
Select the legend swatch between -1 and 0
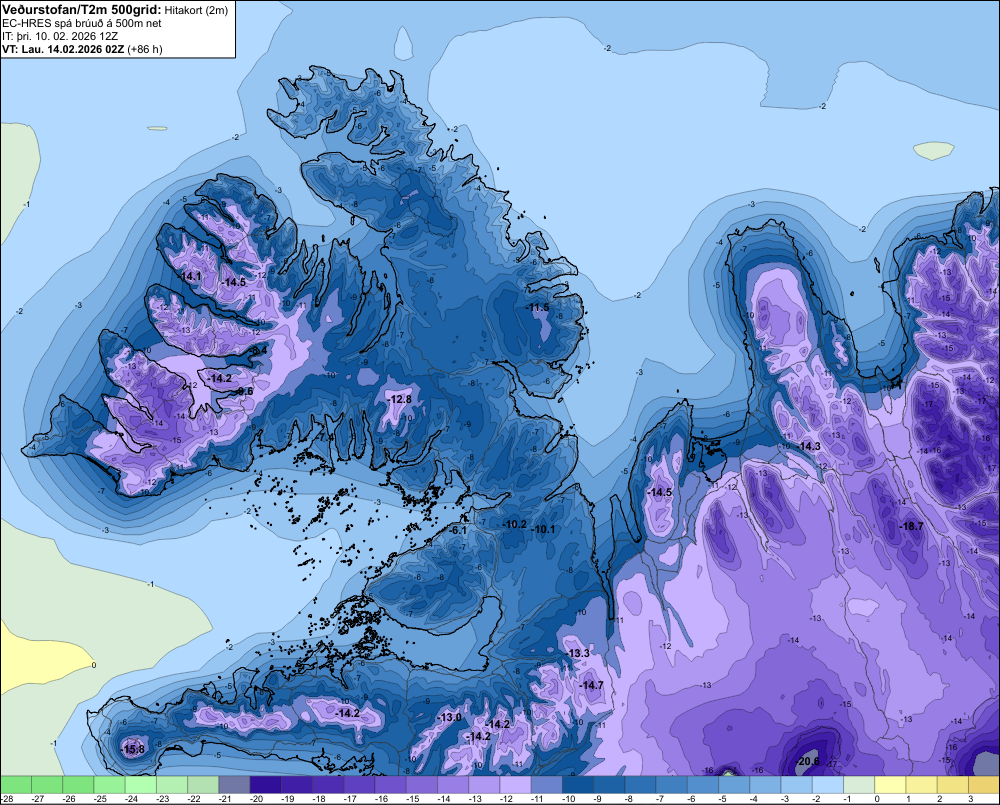tap(859, 784)
